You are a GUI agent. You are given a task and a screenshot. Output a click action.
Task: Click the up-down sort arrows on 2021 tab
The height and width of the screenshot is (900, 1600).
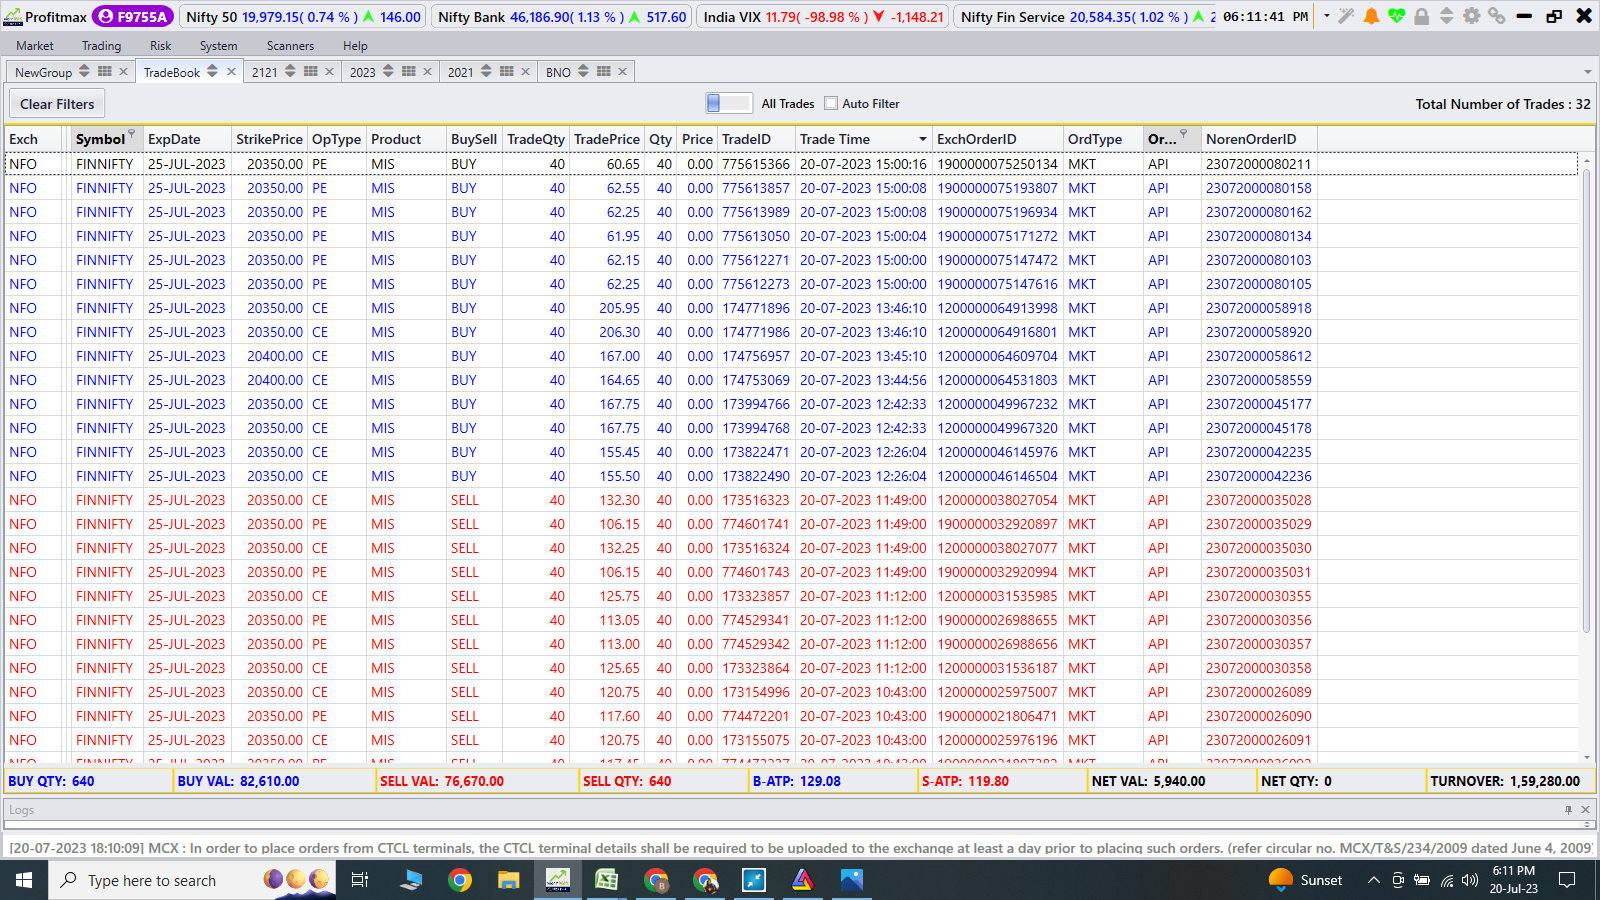[x=486, y=71]
